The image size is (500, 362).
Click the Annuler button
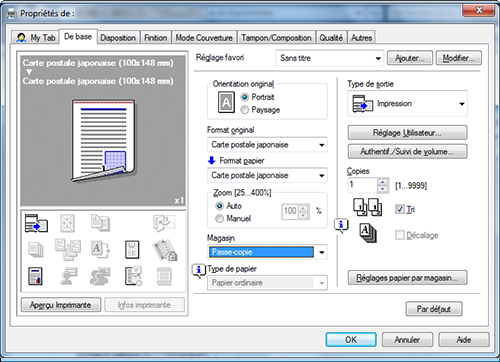[x=407, y=340]
